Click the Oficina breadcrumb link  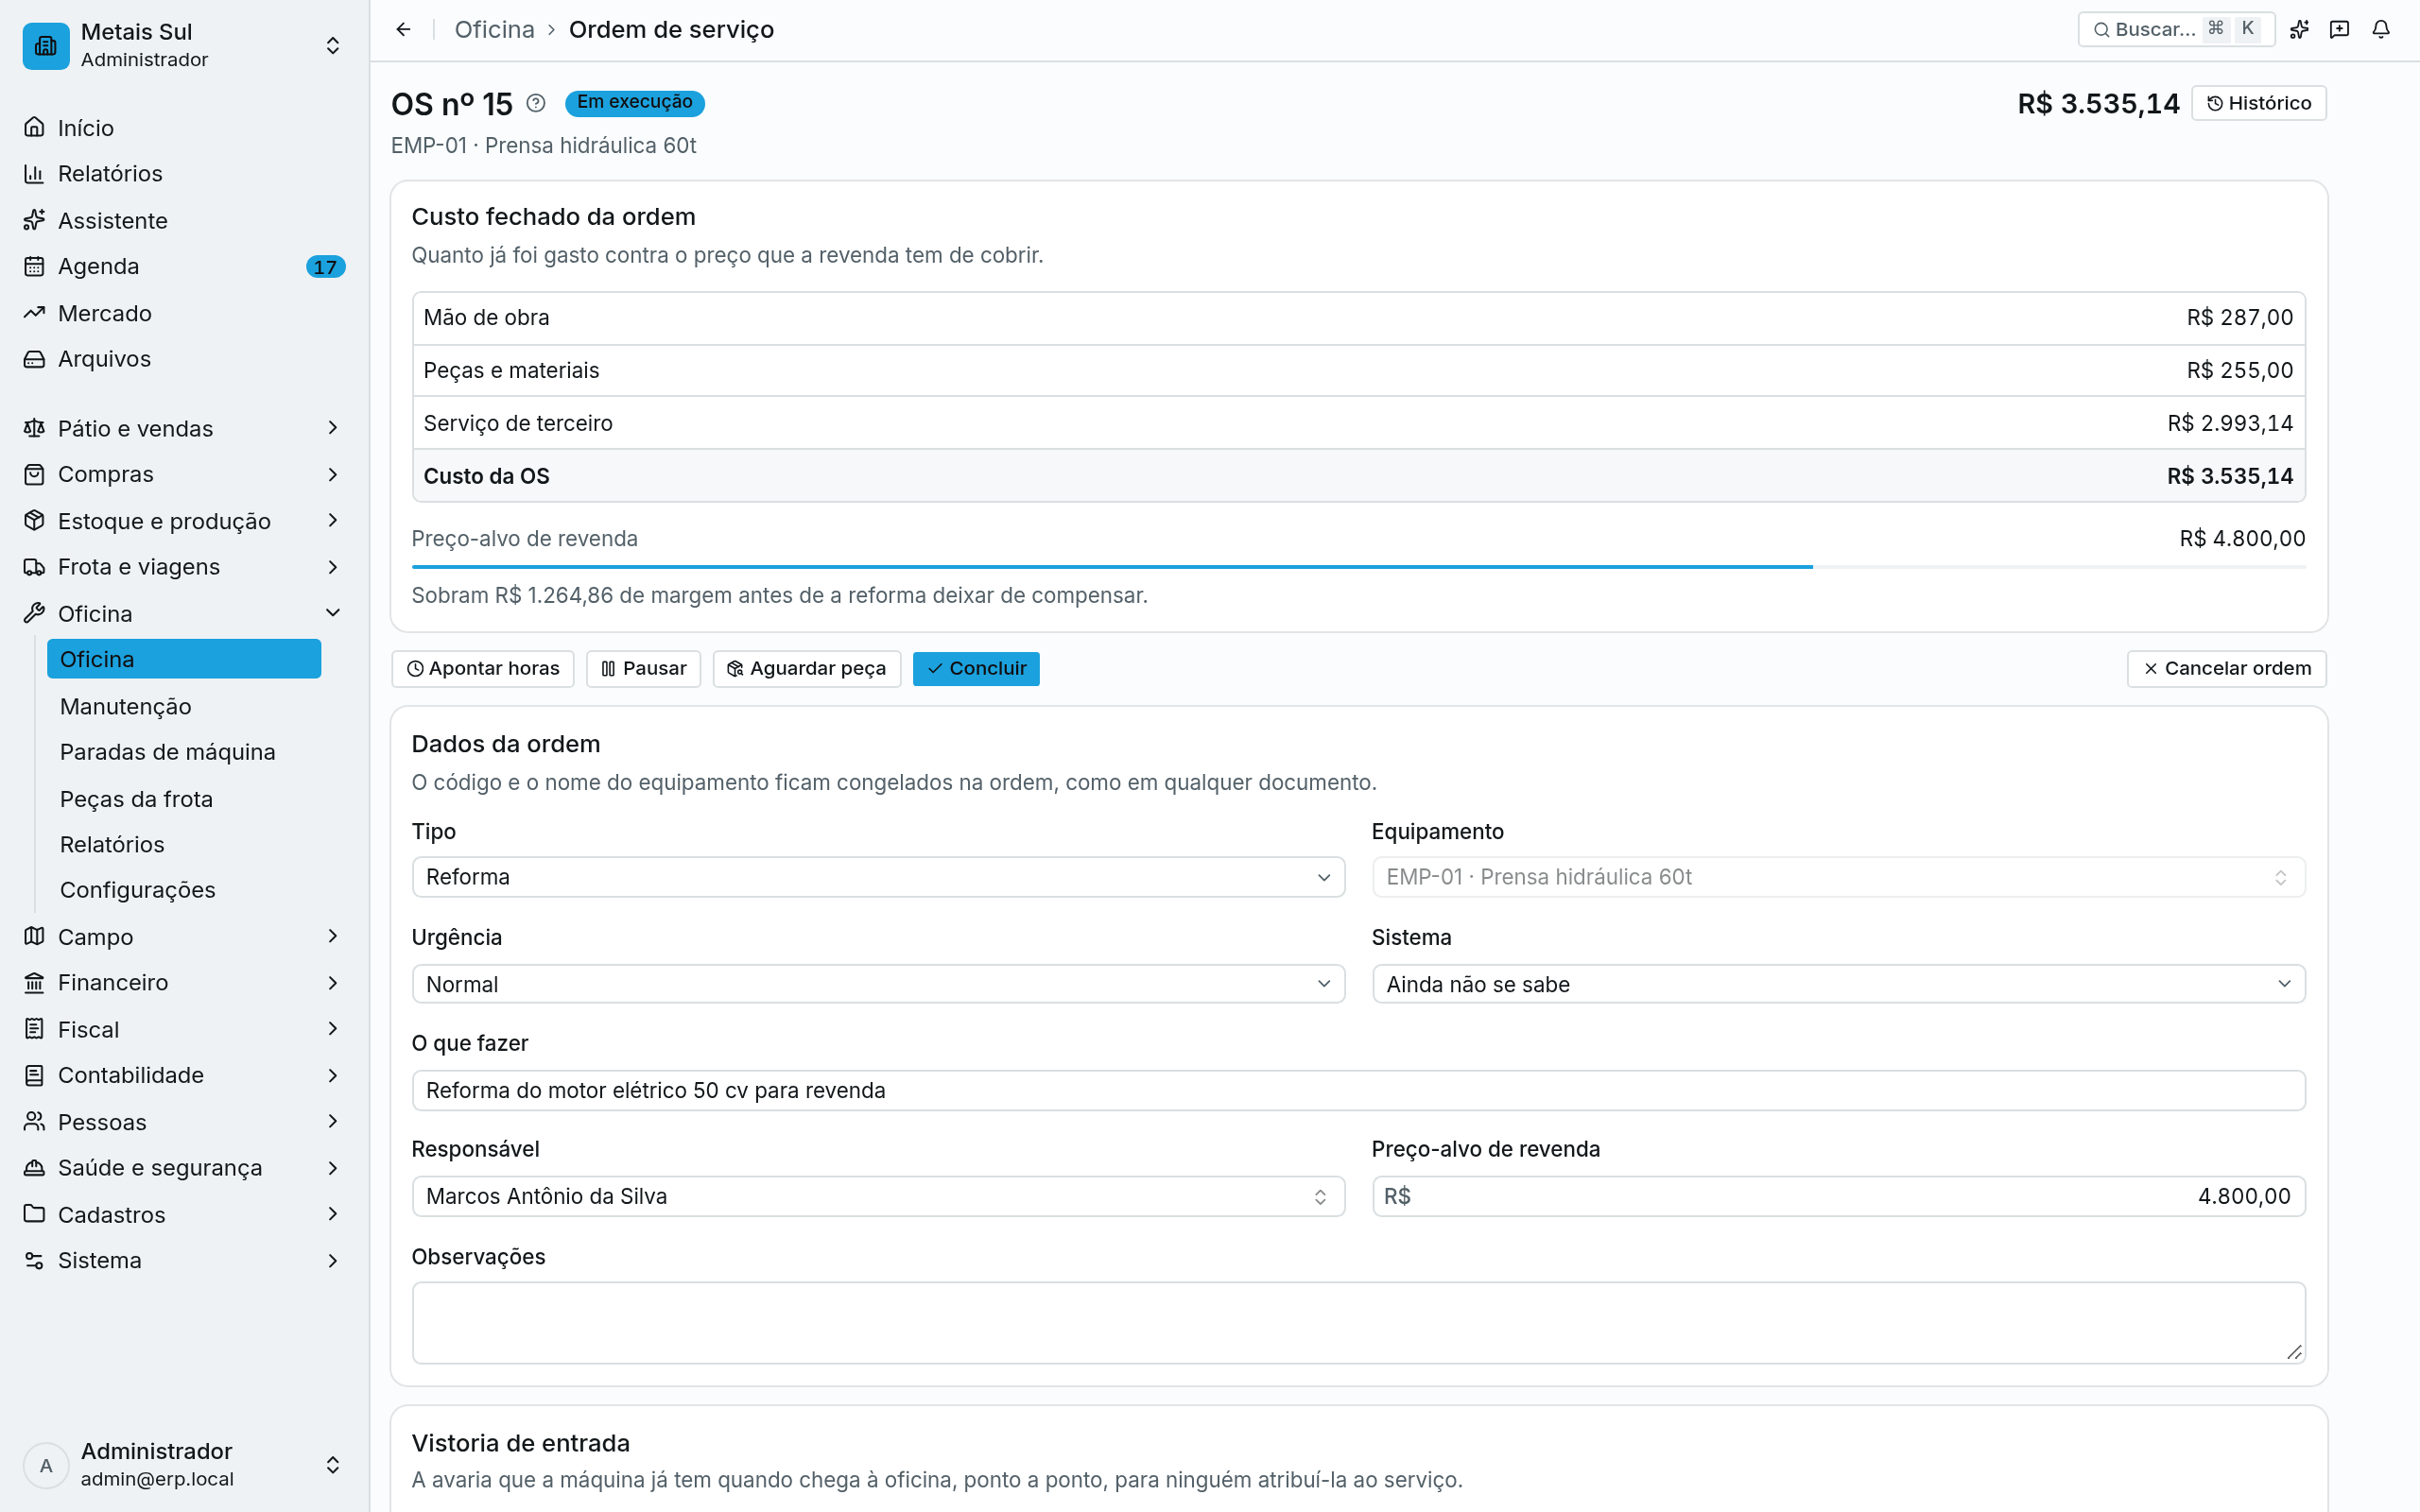tap(494, 30)
